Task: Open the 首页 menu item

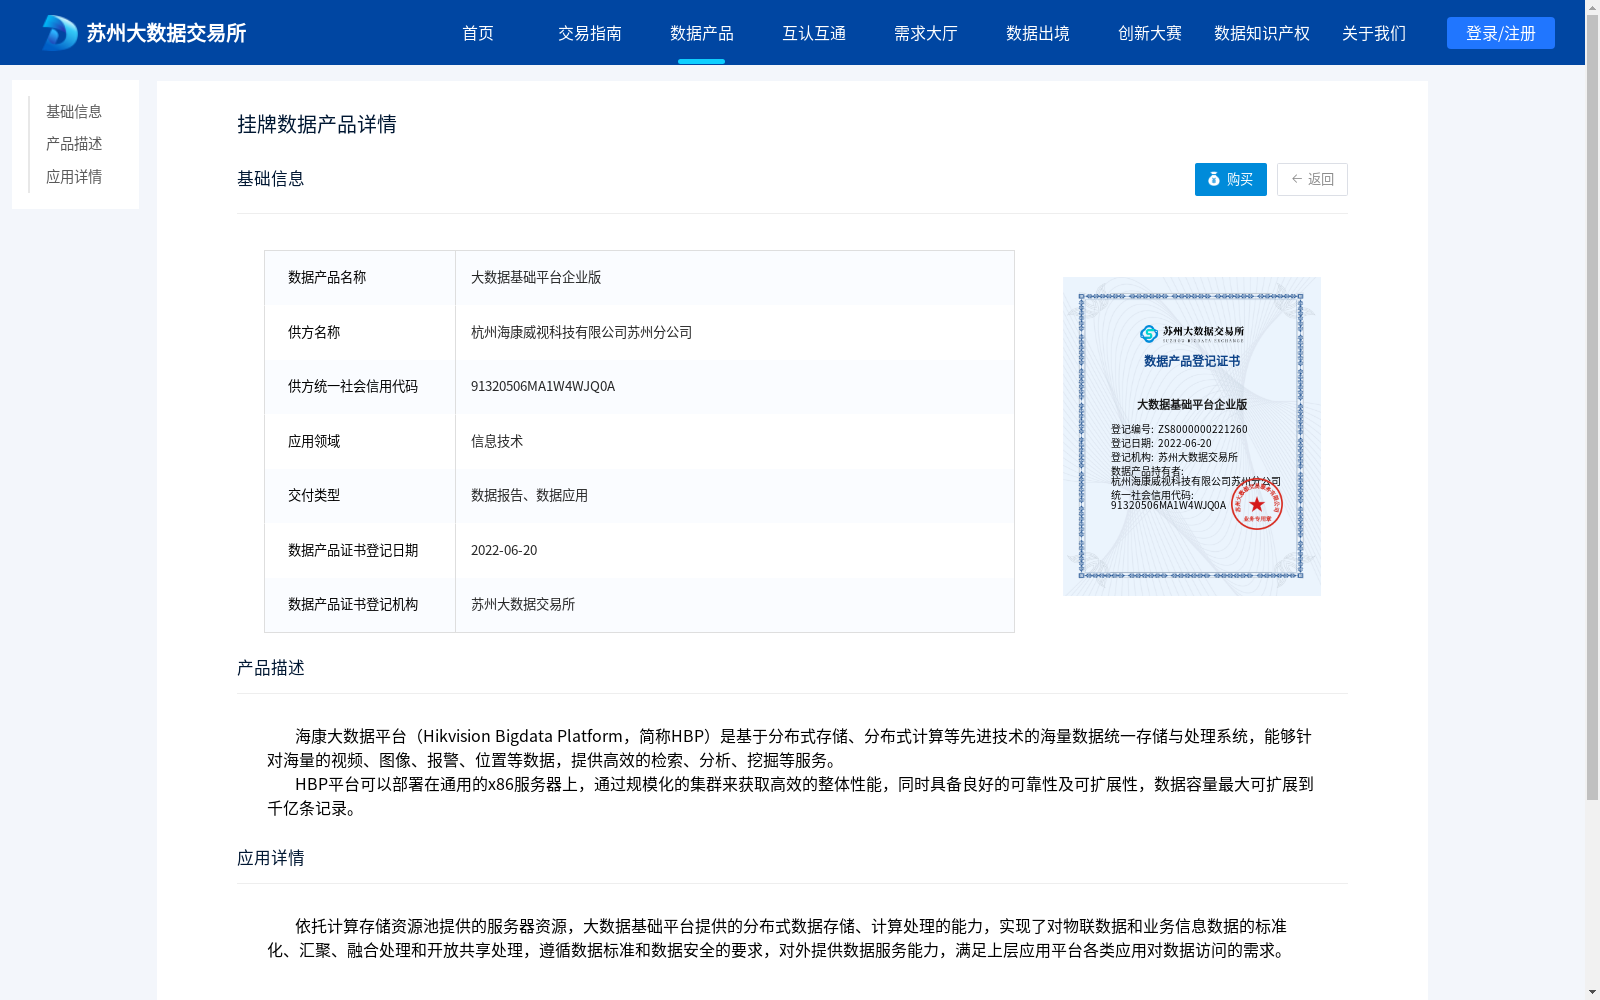Action: (478, 33)
